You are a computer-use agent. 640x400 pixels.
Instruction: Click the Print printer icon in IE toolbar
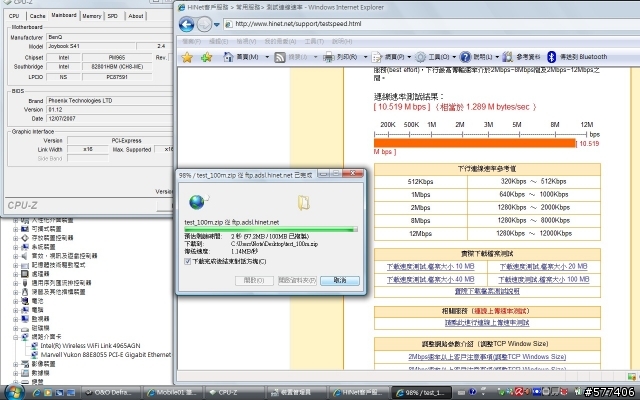329,57
